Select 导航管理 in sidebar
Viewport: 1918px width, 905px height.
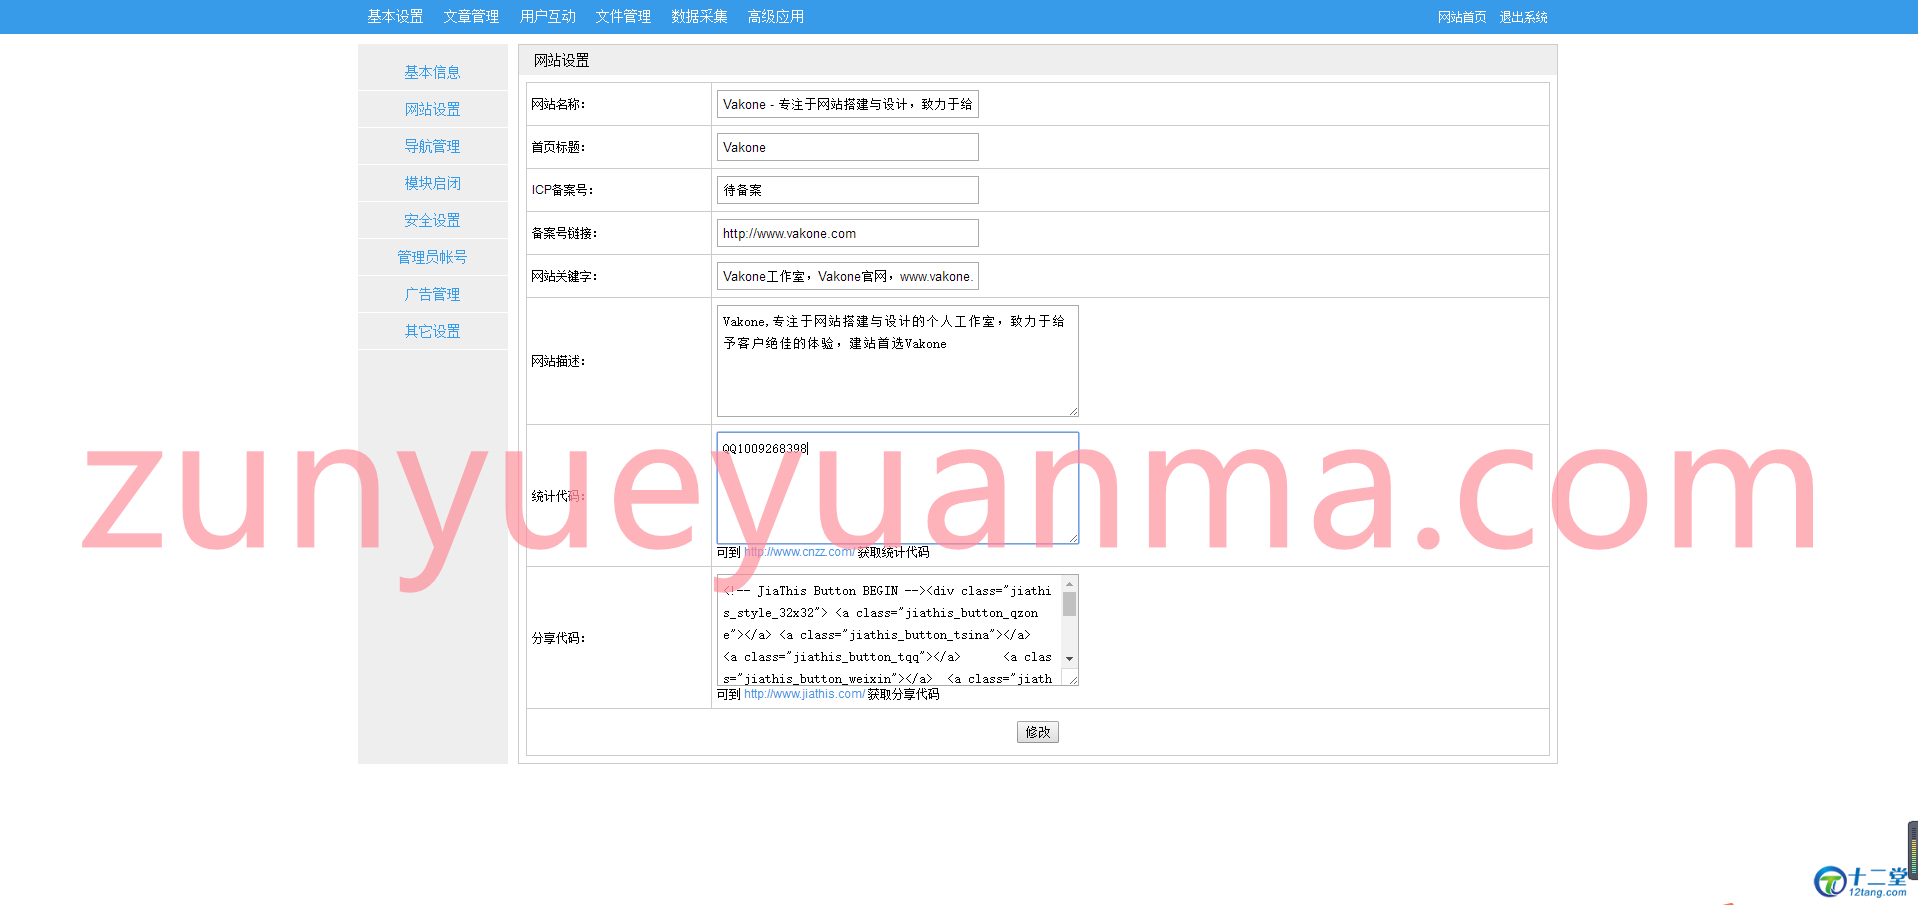[x=432, y=146]
